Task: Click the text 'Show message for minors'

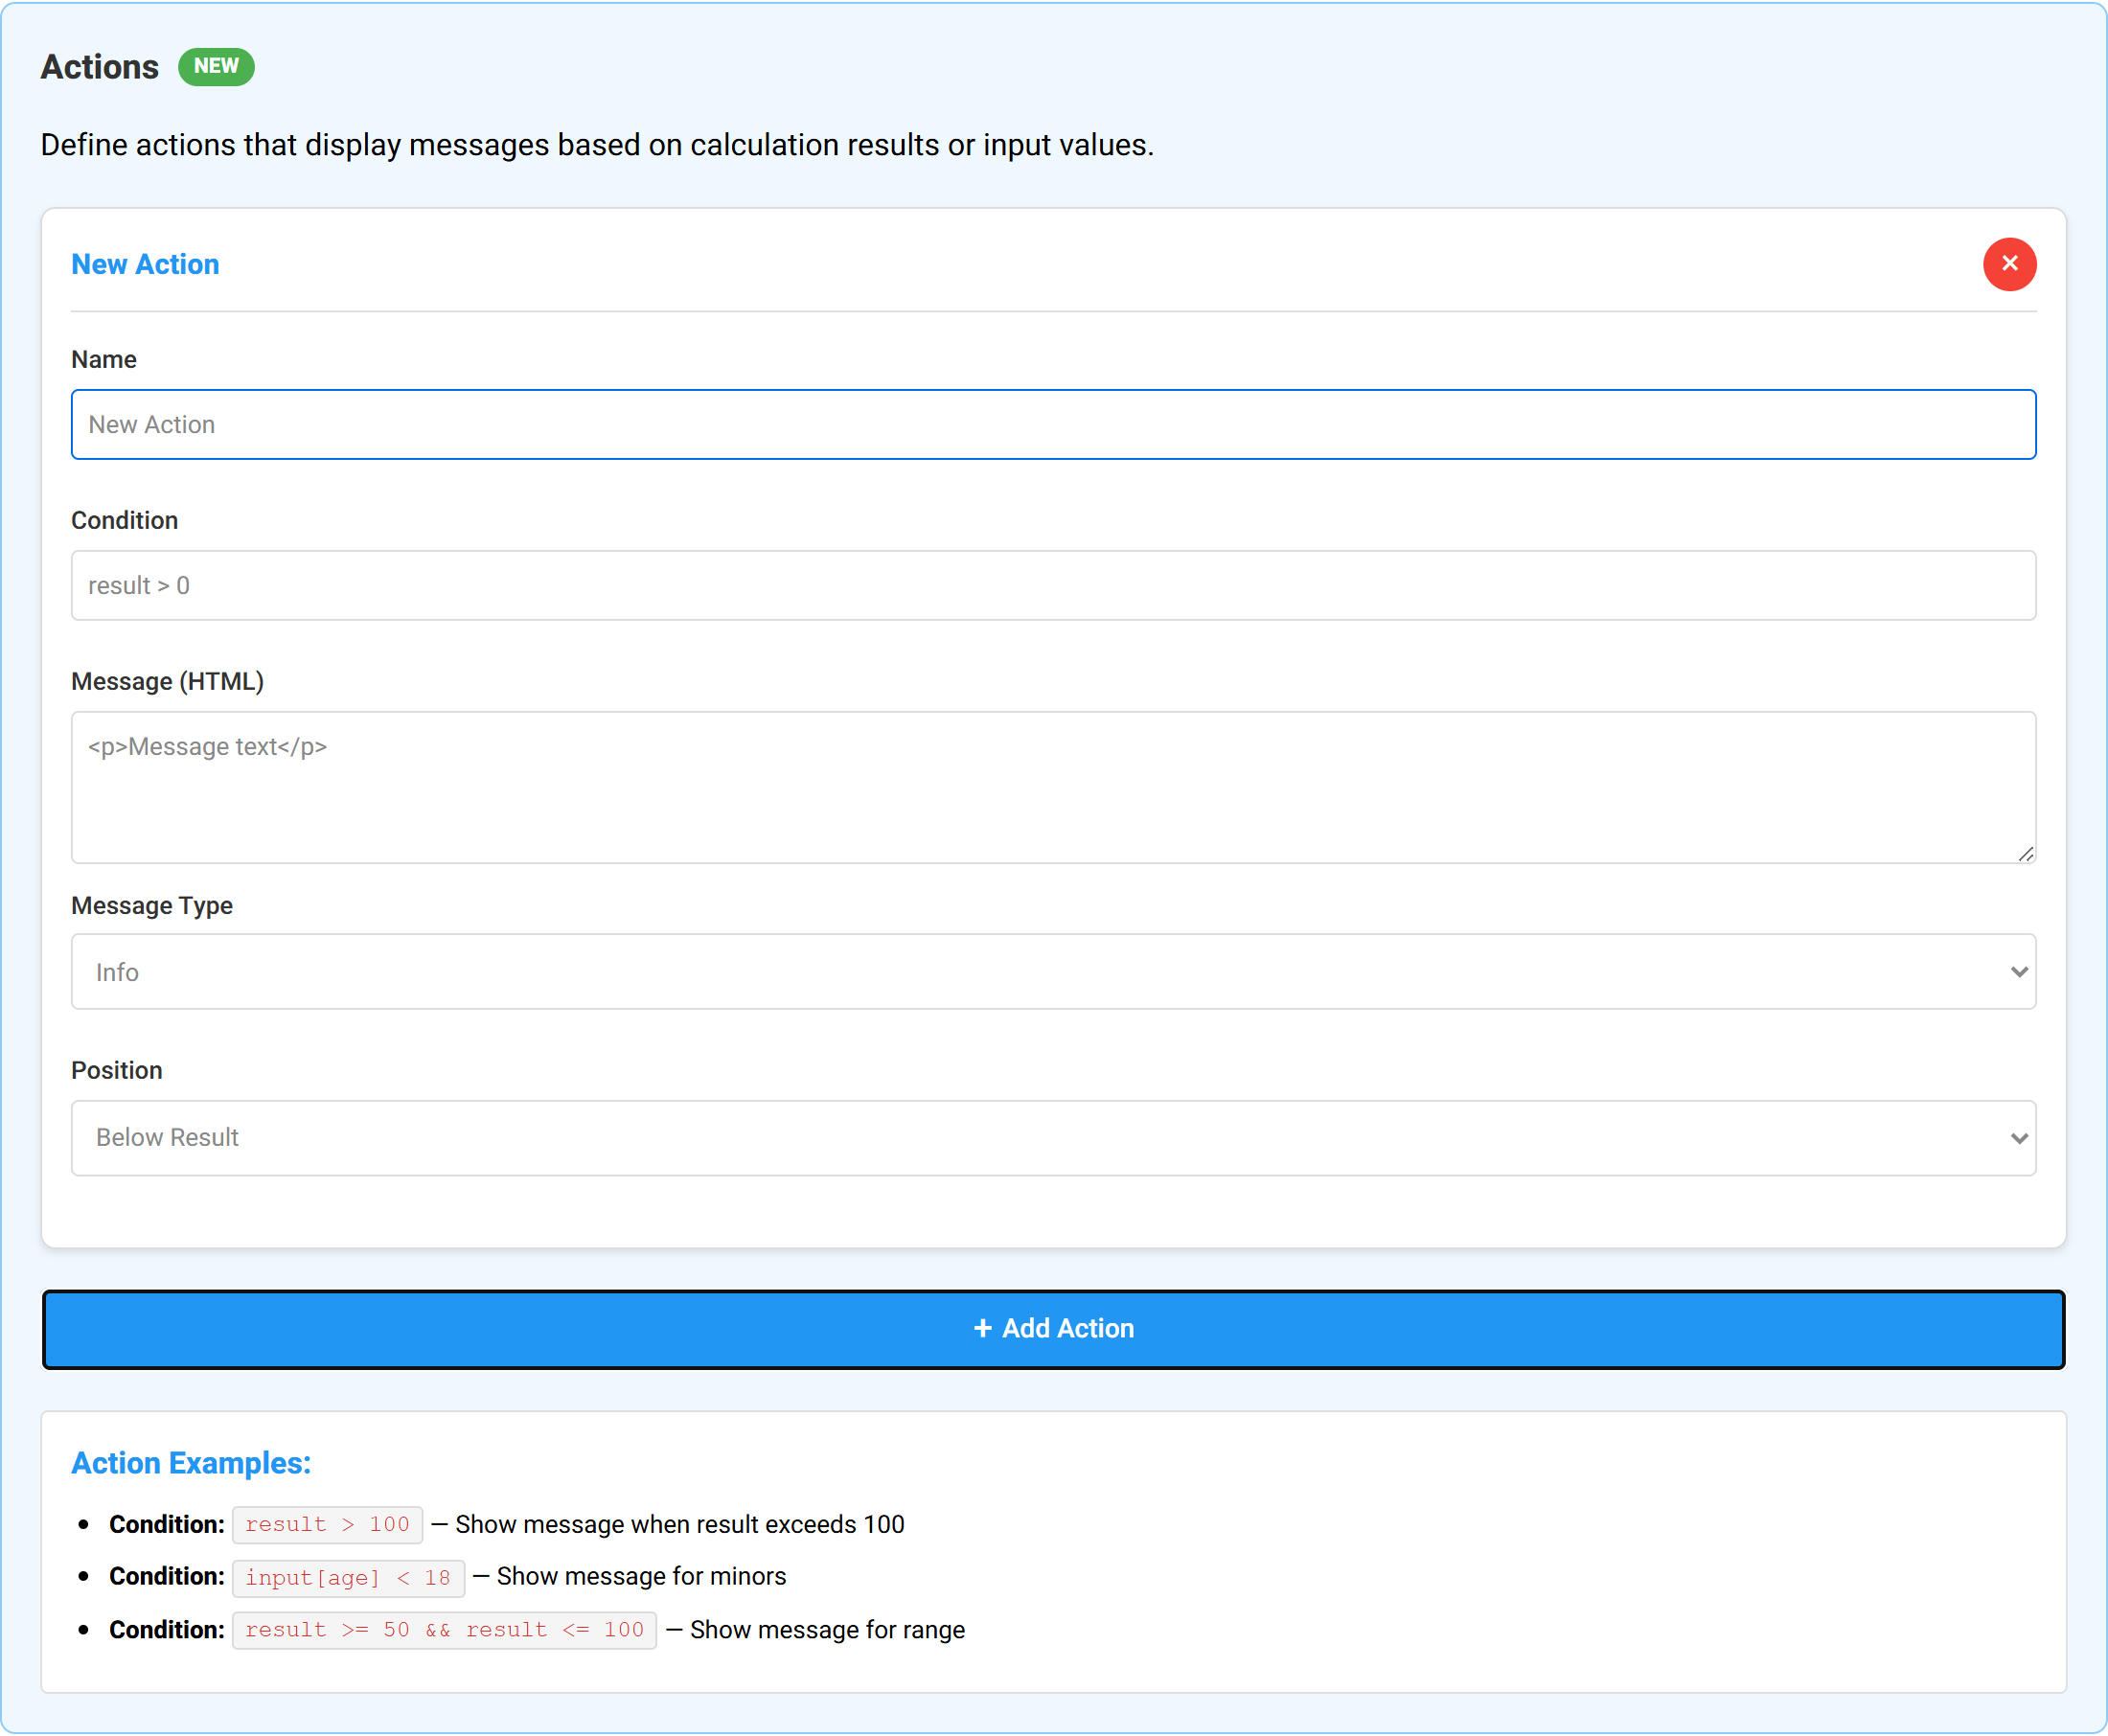Action: tap(641, 1577)
